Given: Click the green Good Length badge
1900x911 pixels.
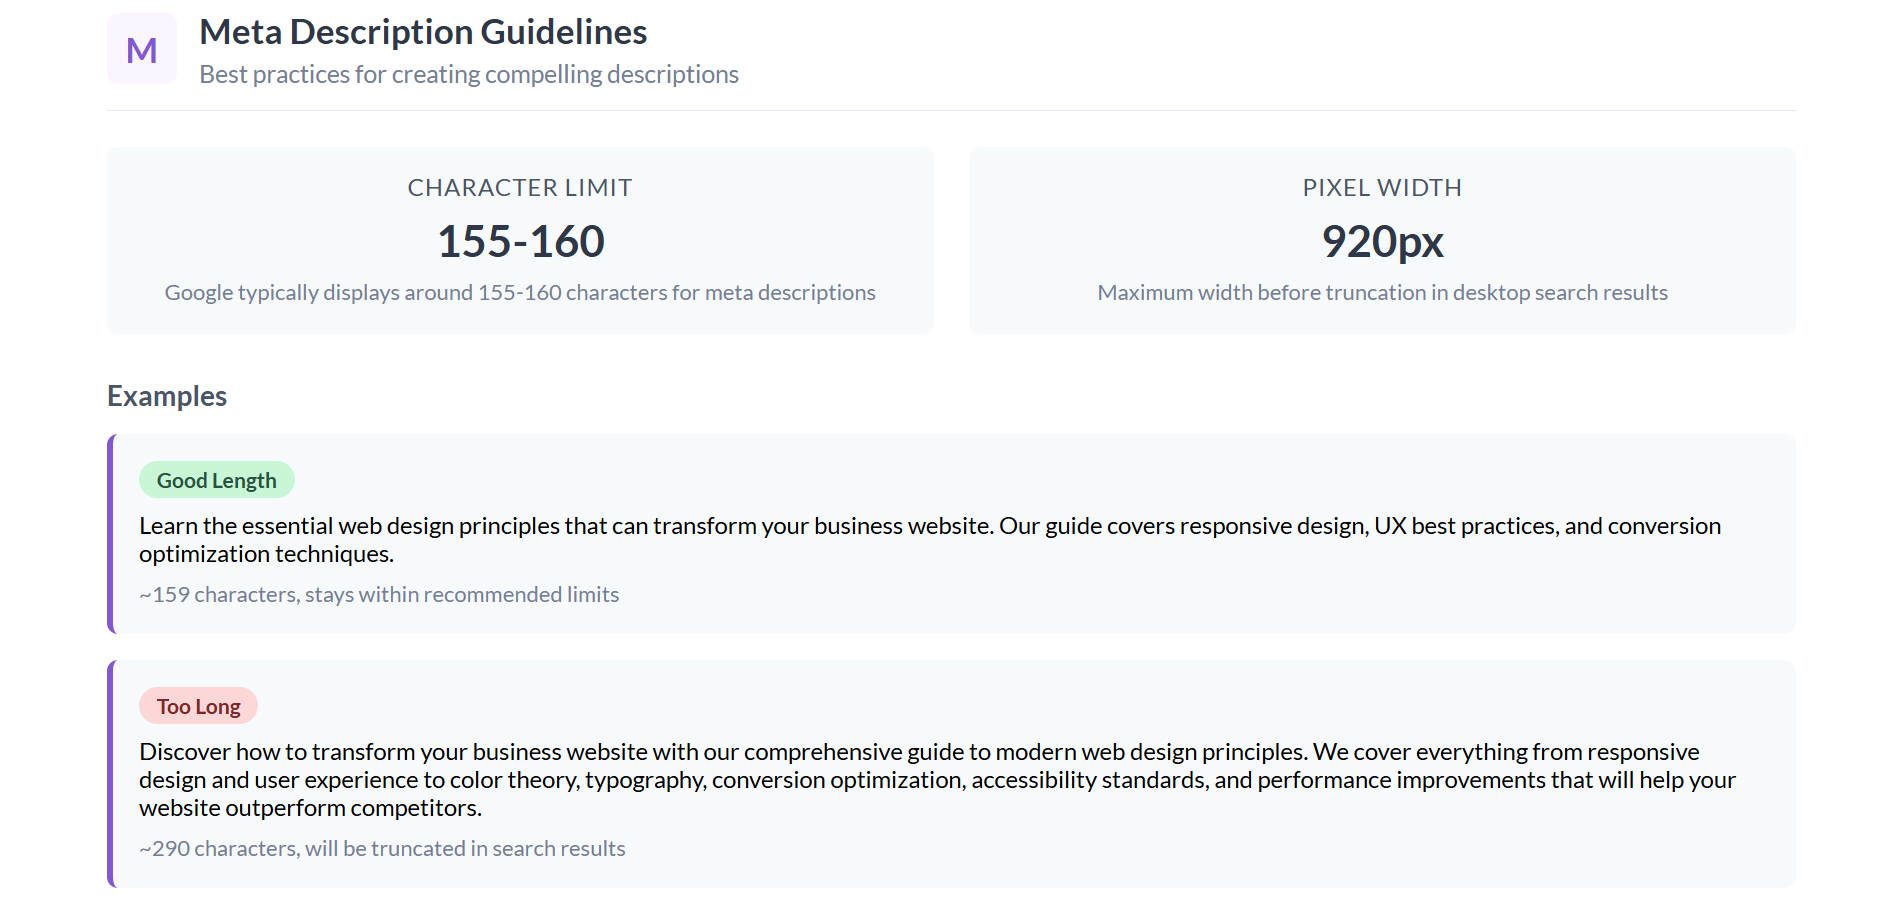Looking at the screenshot, I should [216, 480].
